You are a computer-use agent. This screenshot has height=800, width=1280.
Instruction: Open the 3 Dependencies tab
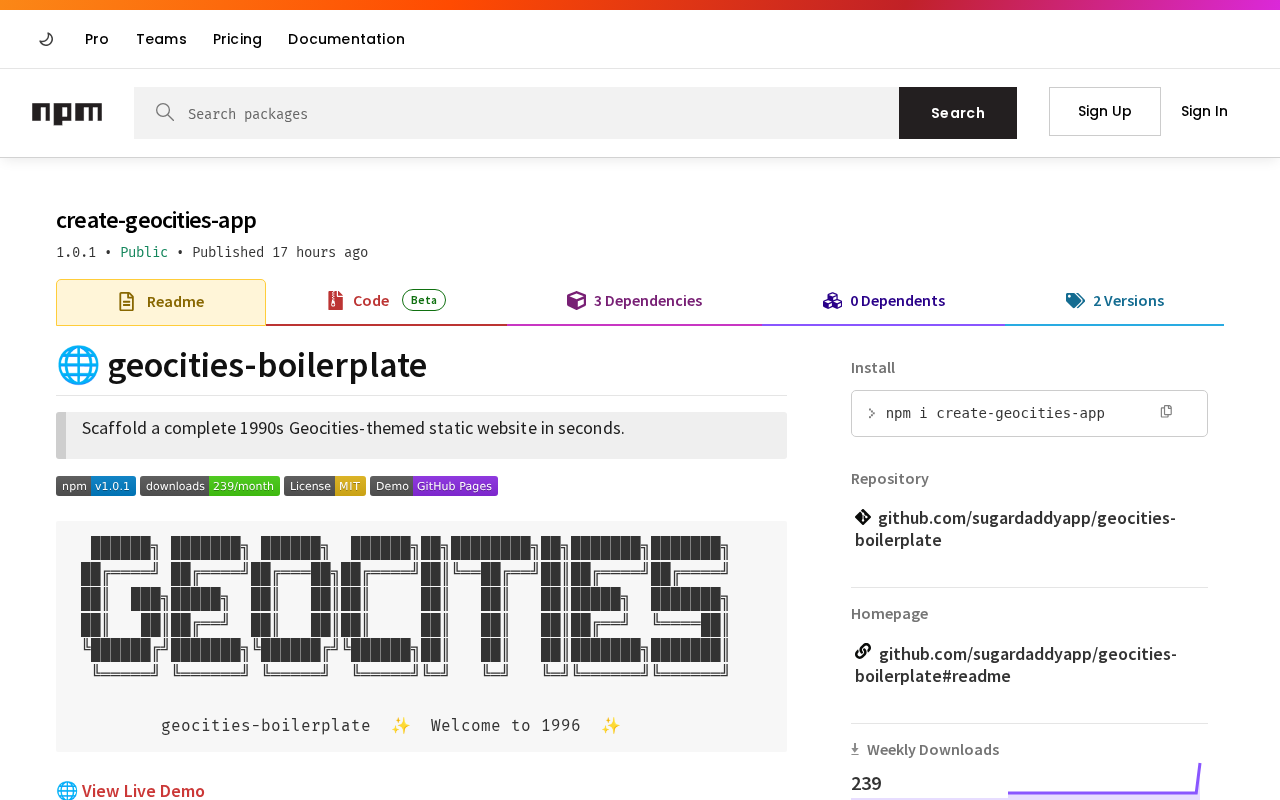[x=635, y=301]
